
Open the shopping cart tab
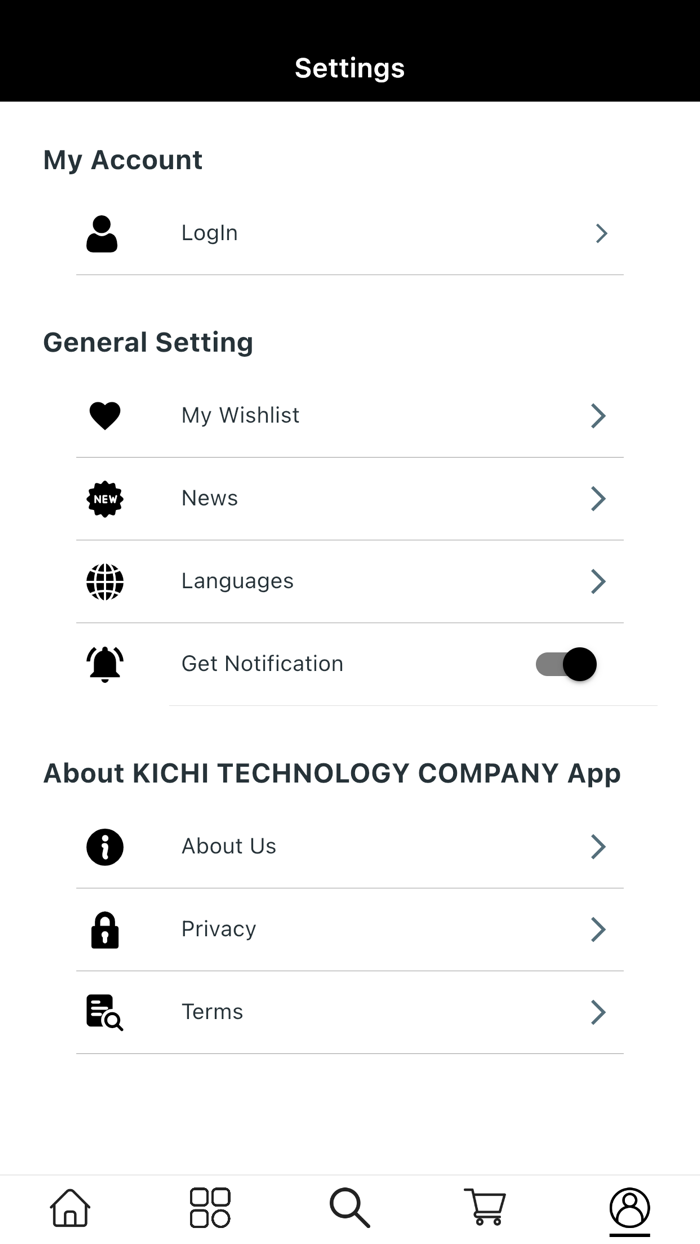[485, 1208]
